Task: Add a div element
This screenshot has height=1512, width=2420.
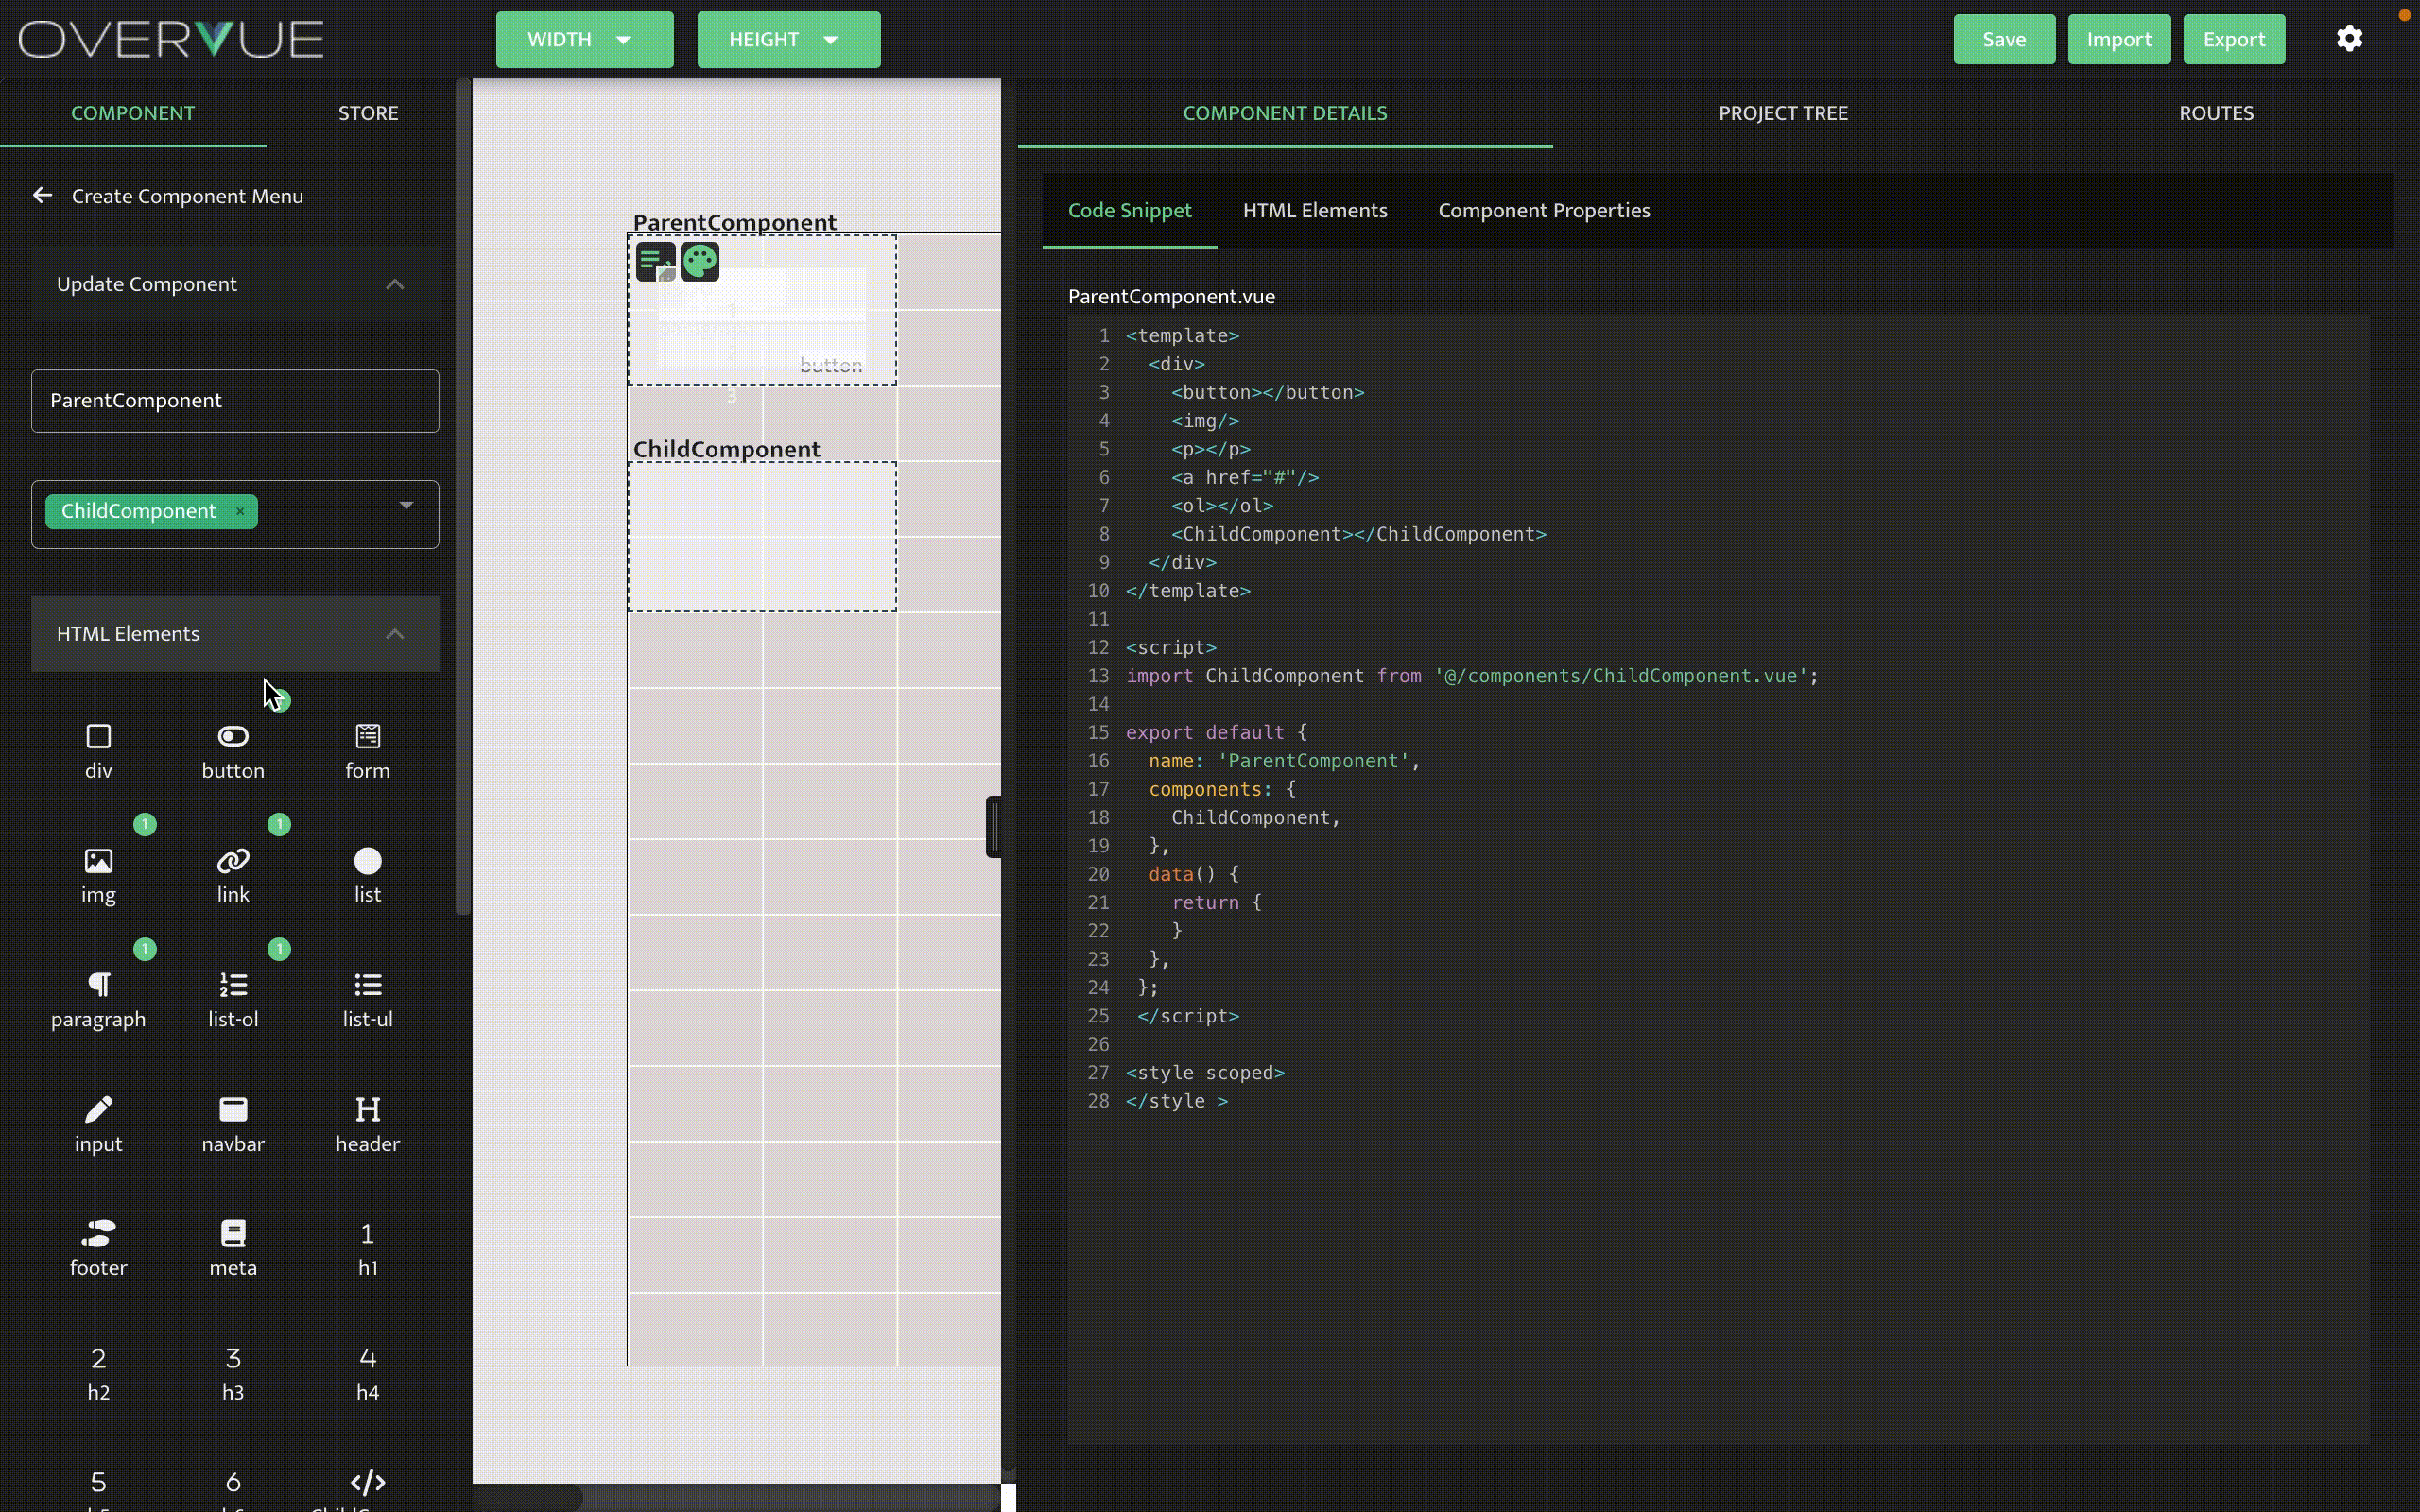Action: 98,752
